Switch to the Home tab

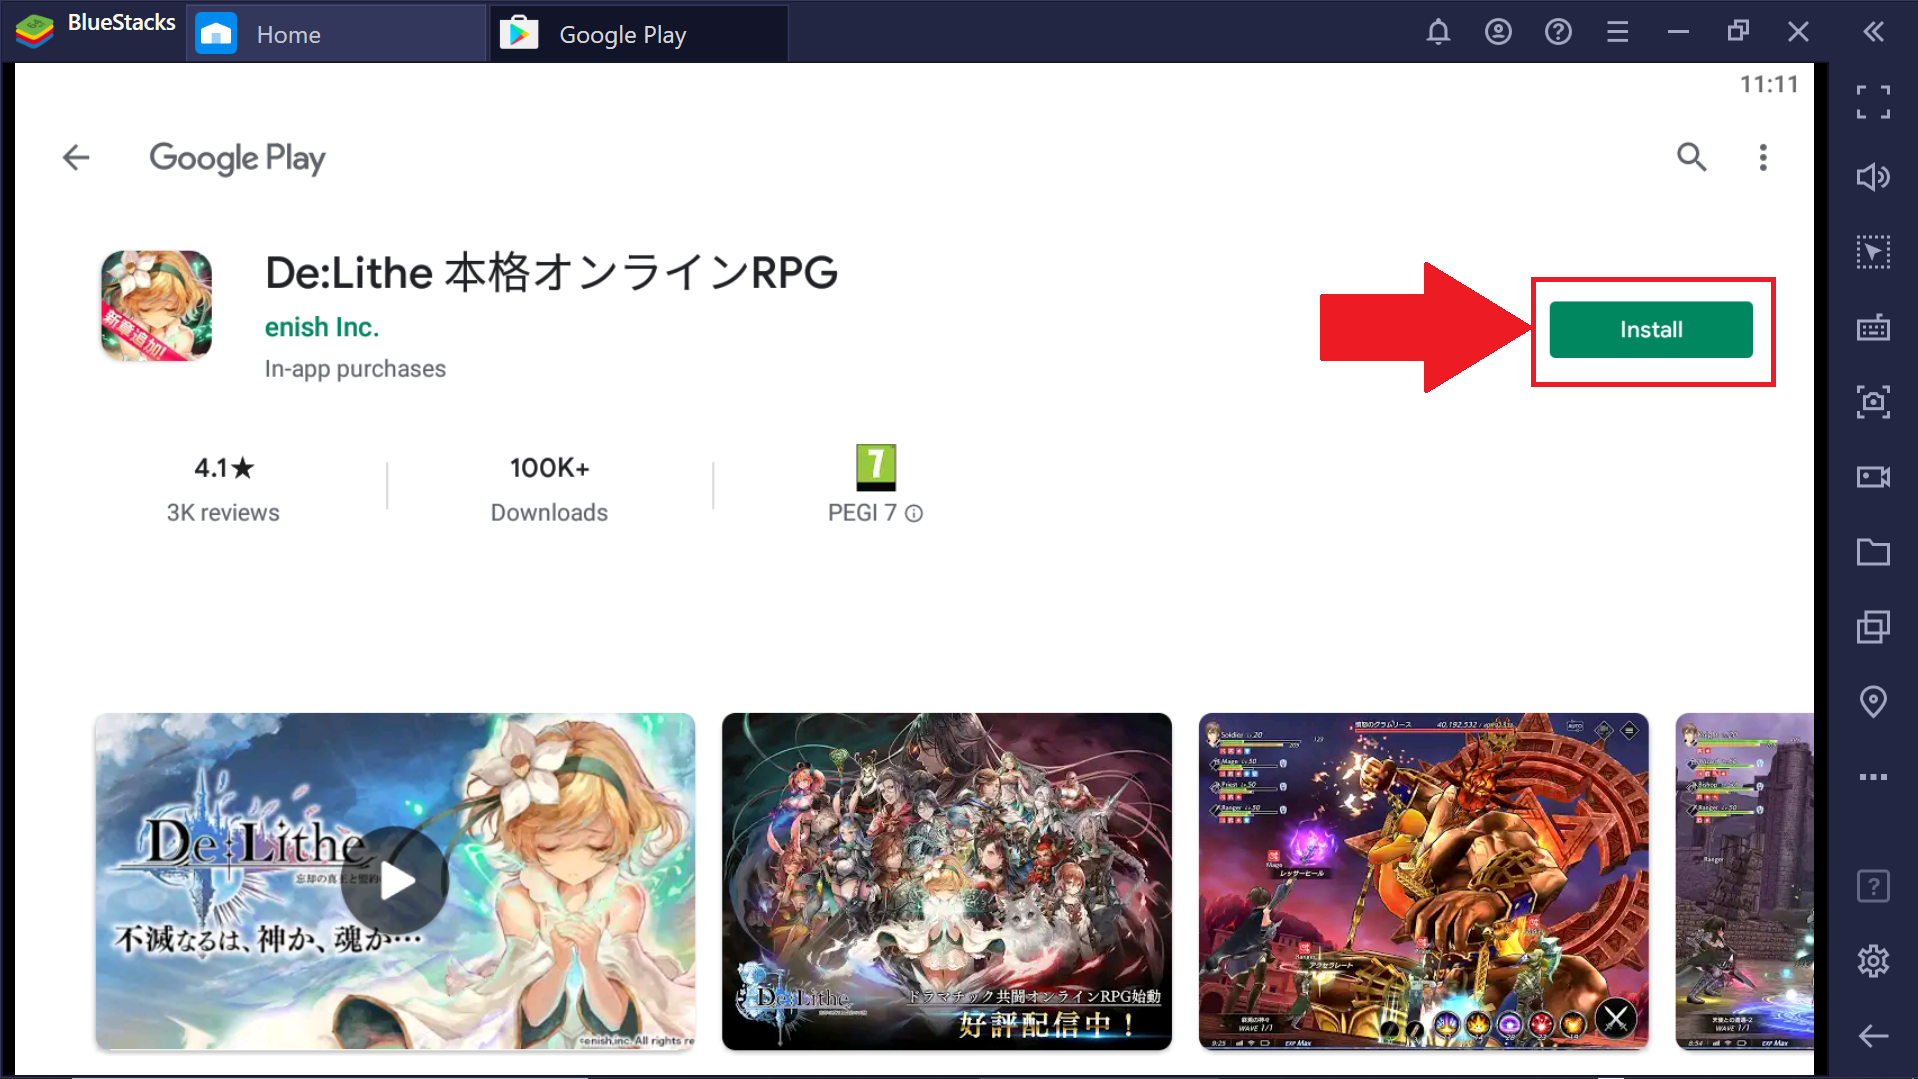(336, 34)
